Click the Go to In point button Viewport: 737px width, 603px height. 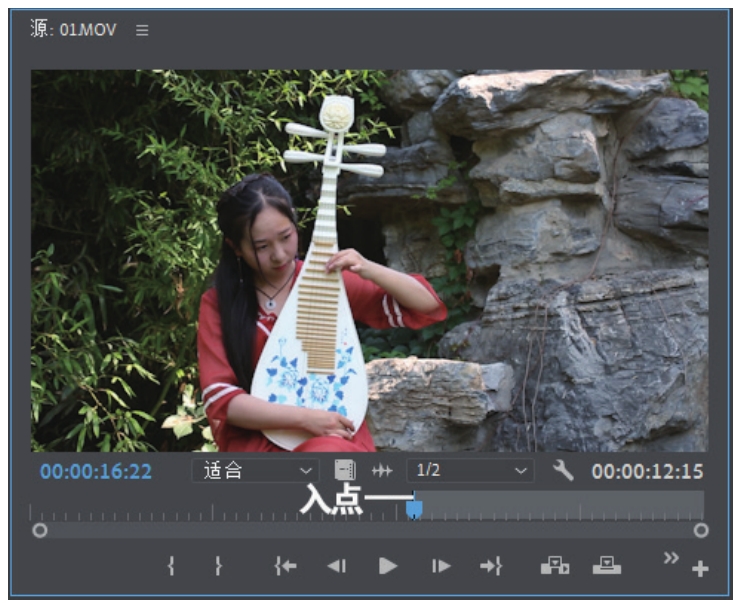pyautogui.click(x=286, y=566)
